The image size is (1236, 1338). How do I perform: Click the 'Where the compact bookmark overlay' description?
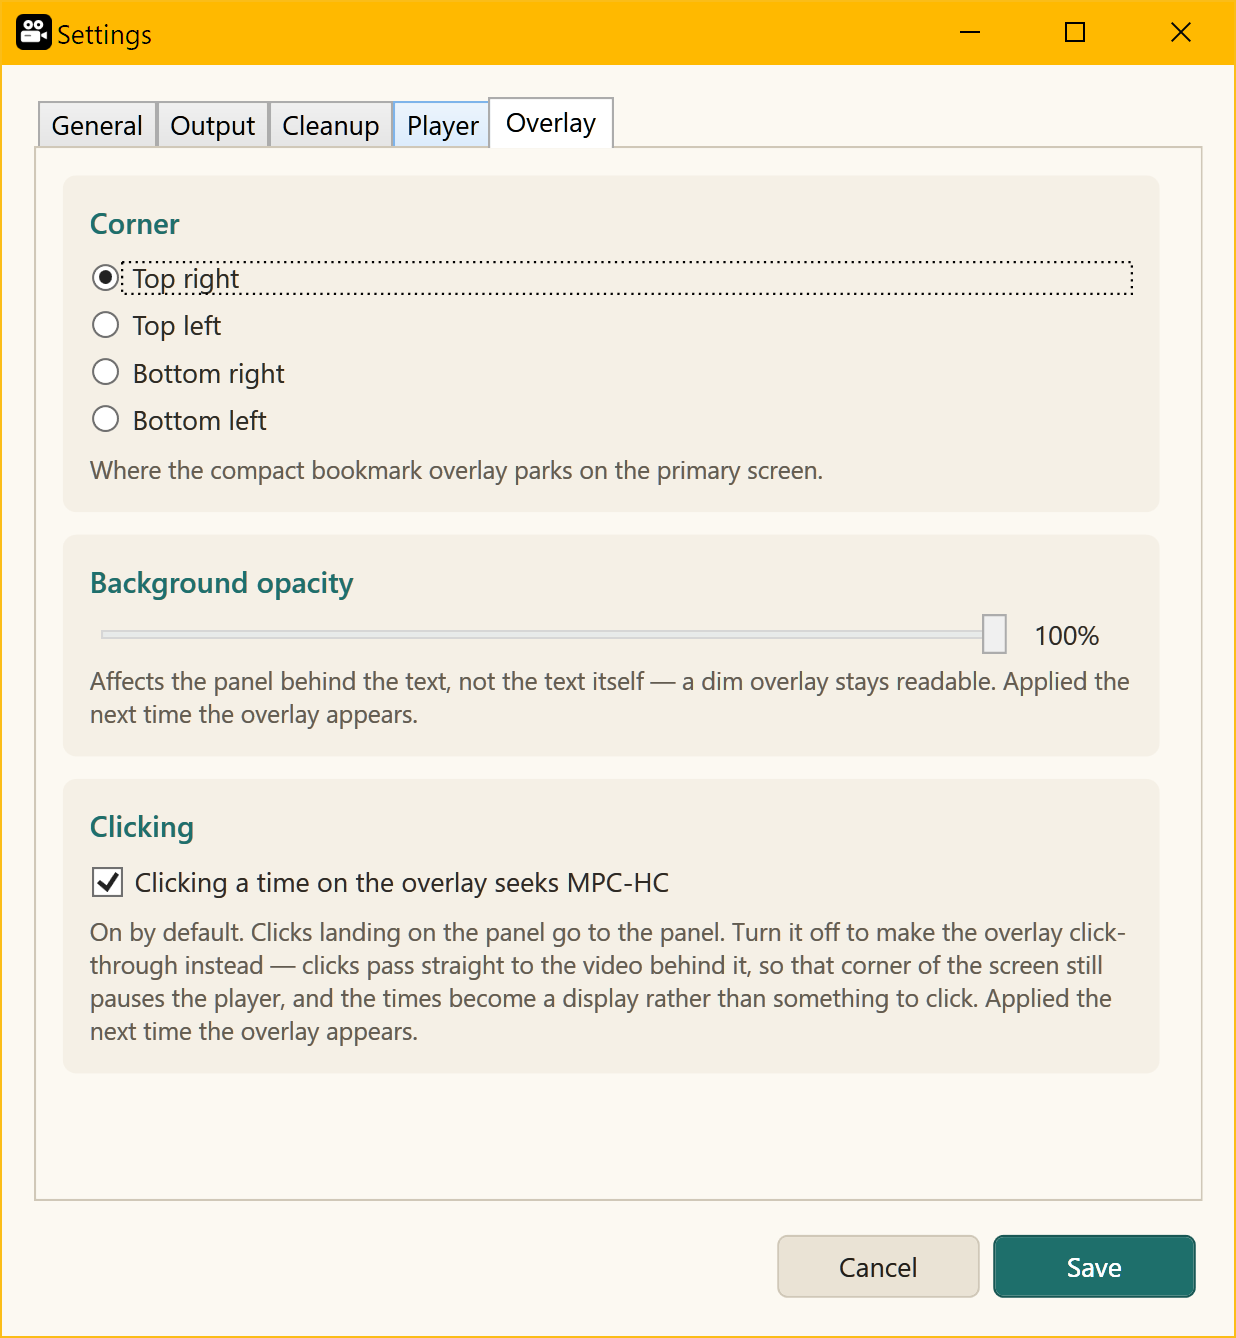[456, 470]
